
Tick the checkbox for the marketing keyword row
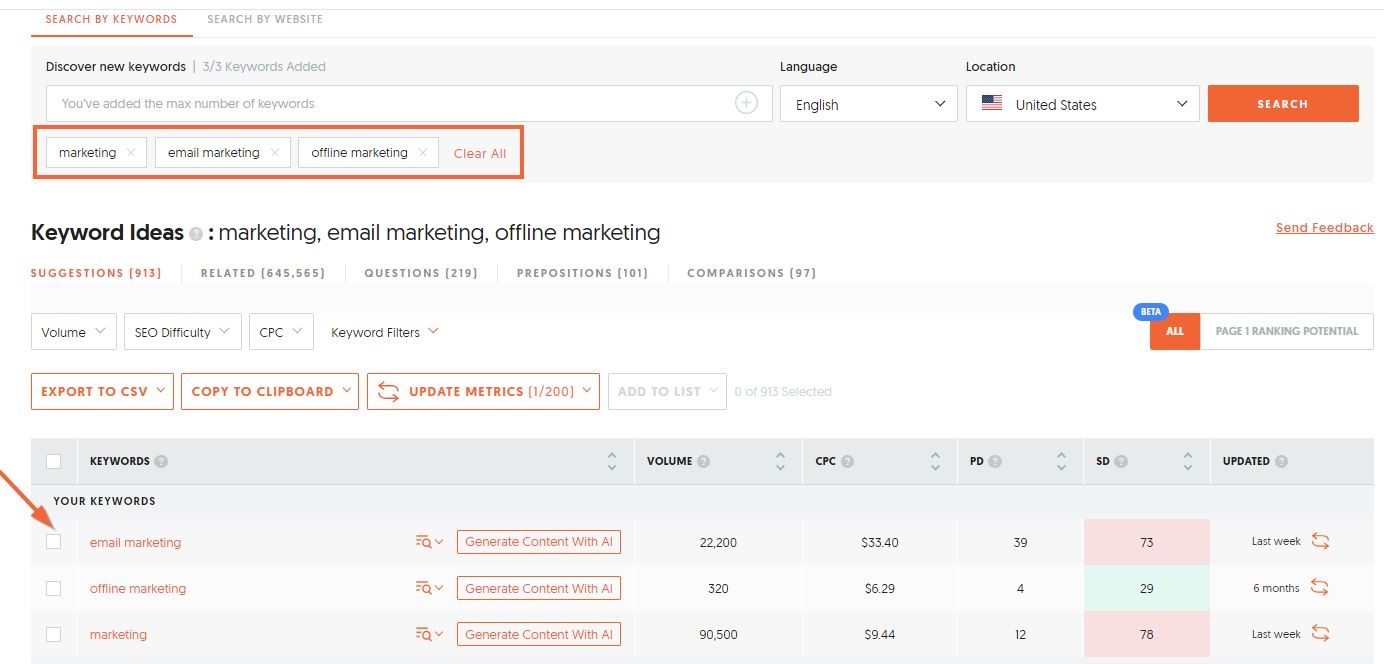click(x=54, y=634)
